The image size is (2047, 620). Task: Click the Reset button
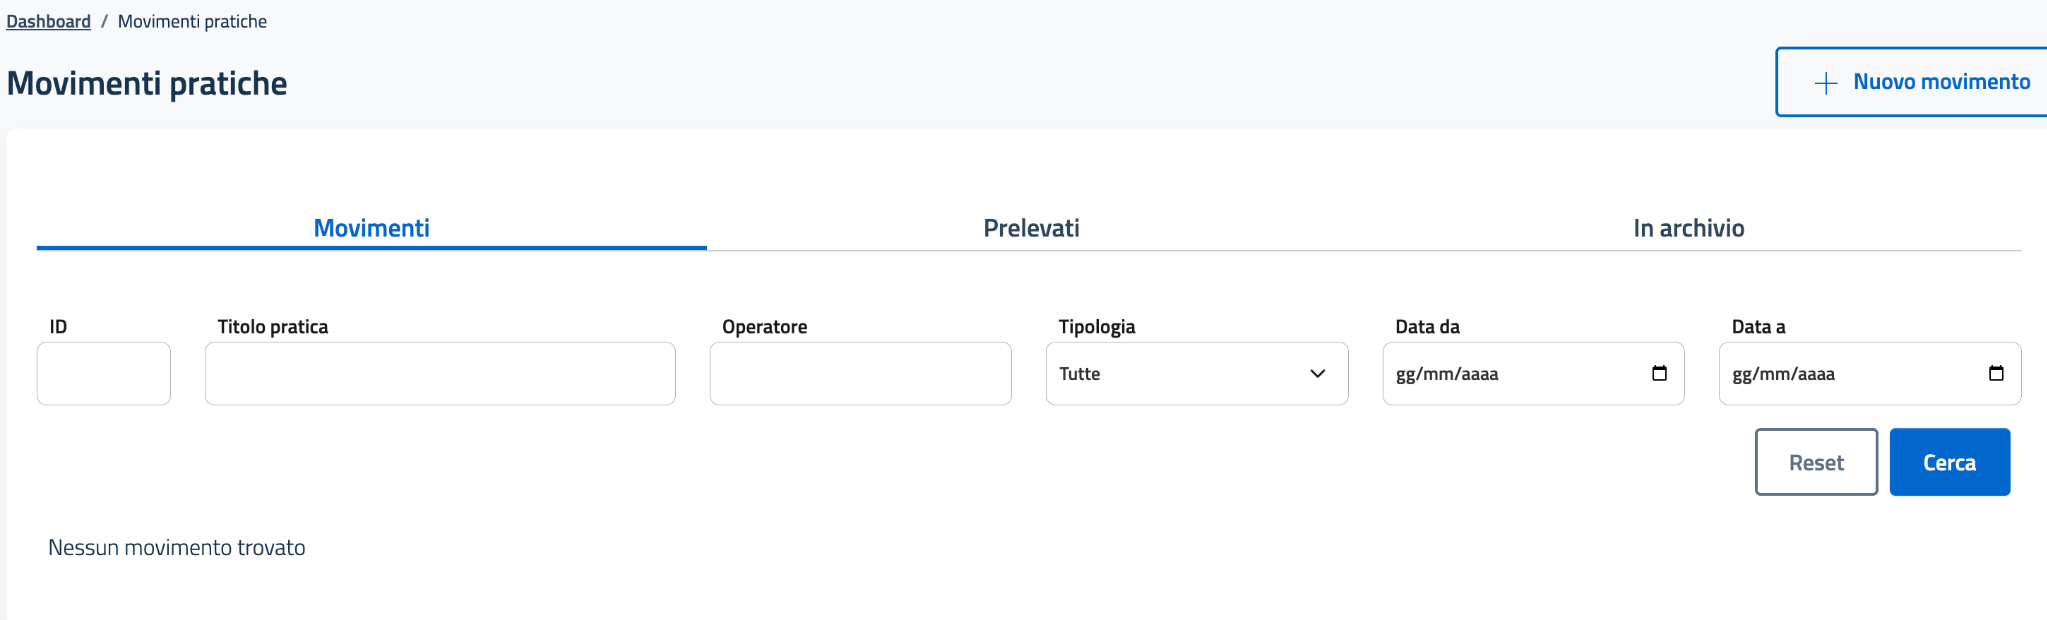pyautogui.click(x=1816, y=462)
